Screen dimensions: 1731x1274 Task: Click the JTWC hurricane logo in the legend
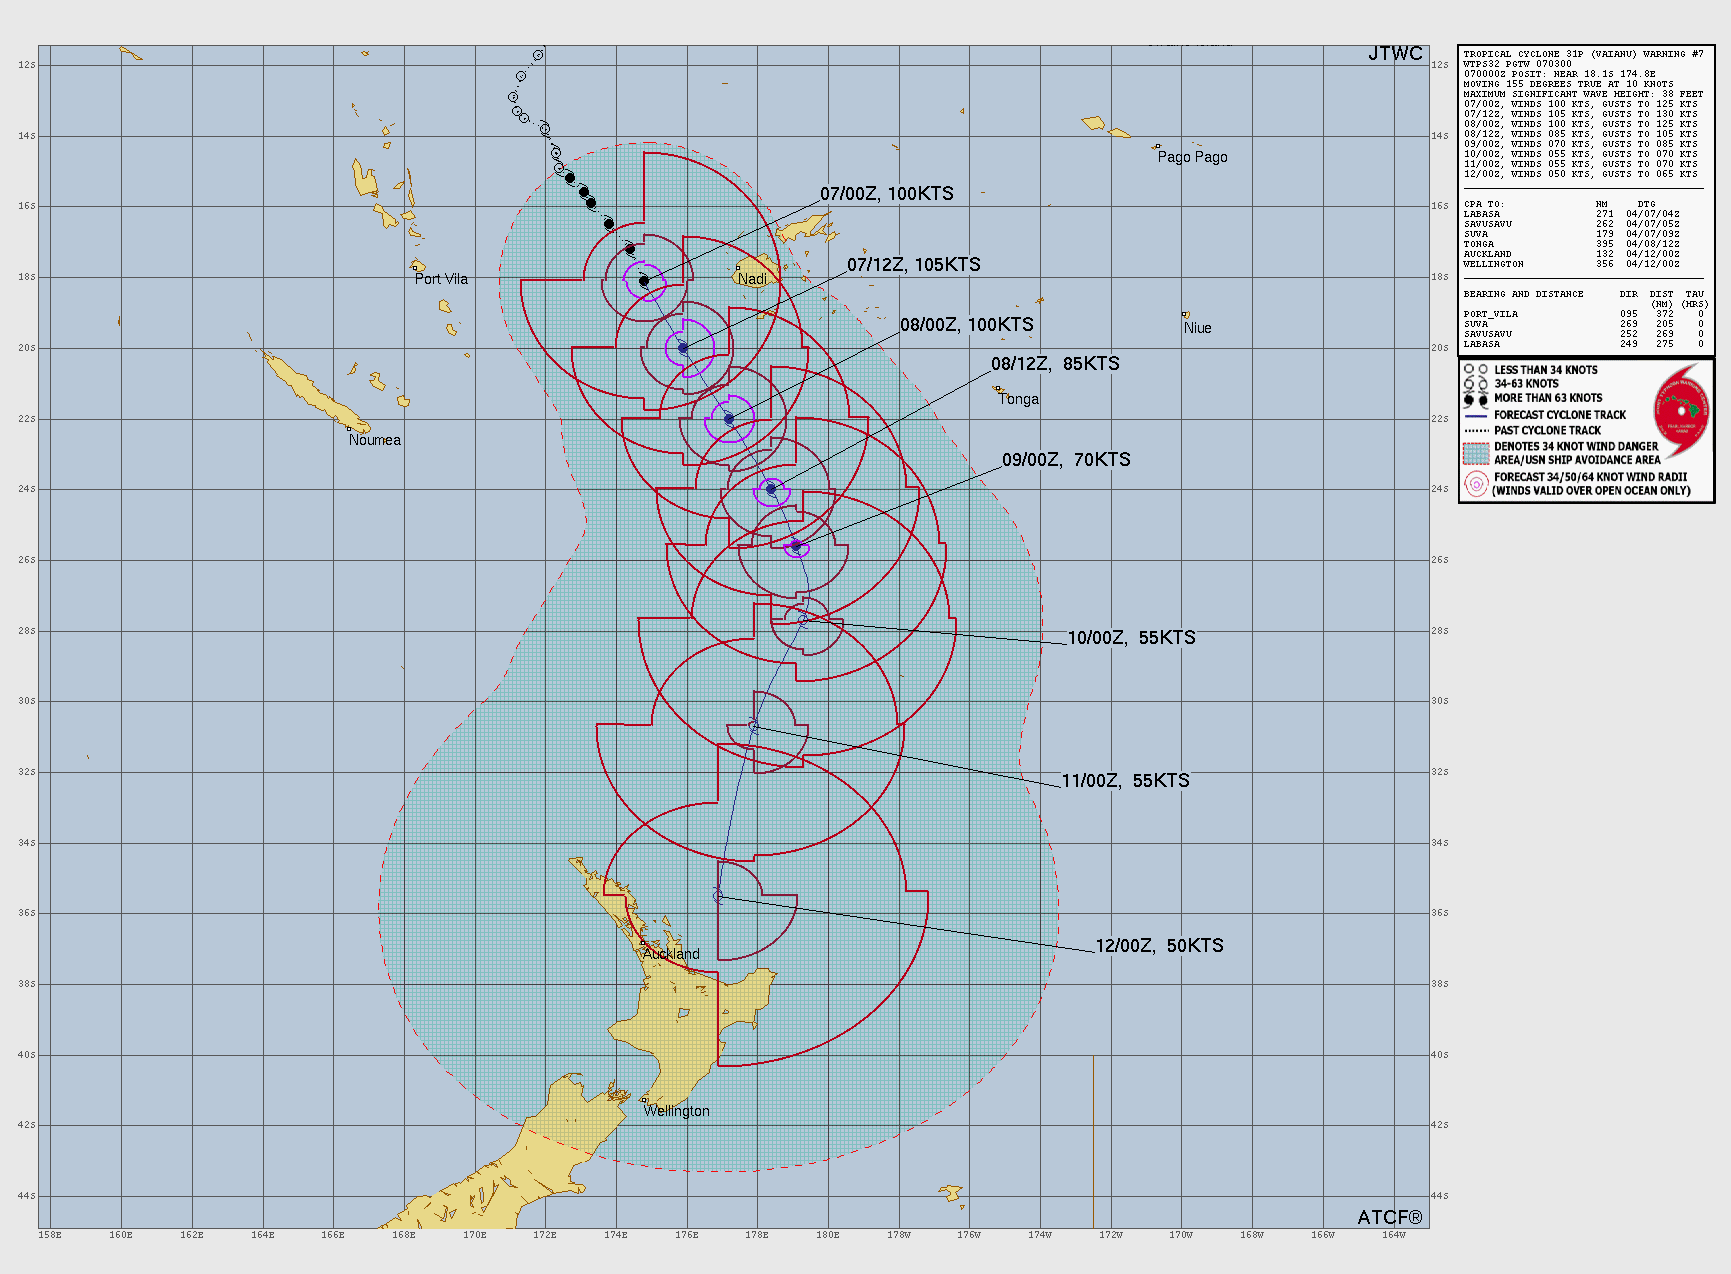coord(1682,410)
